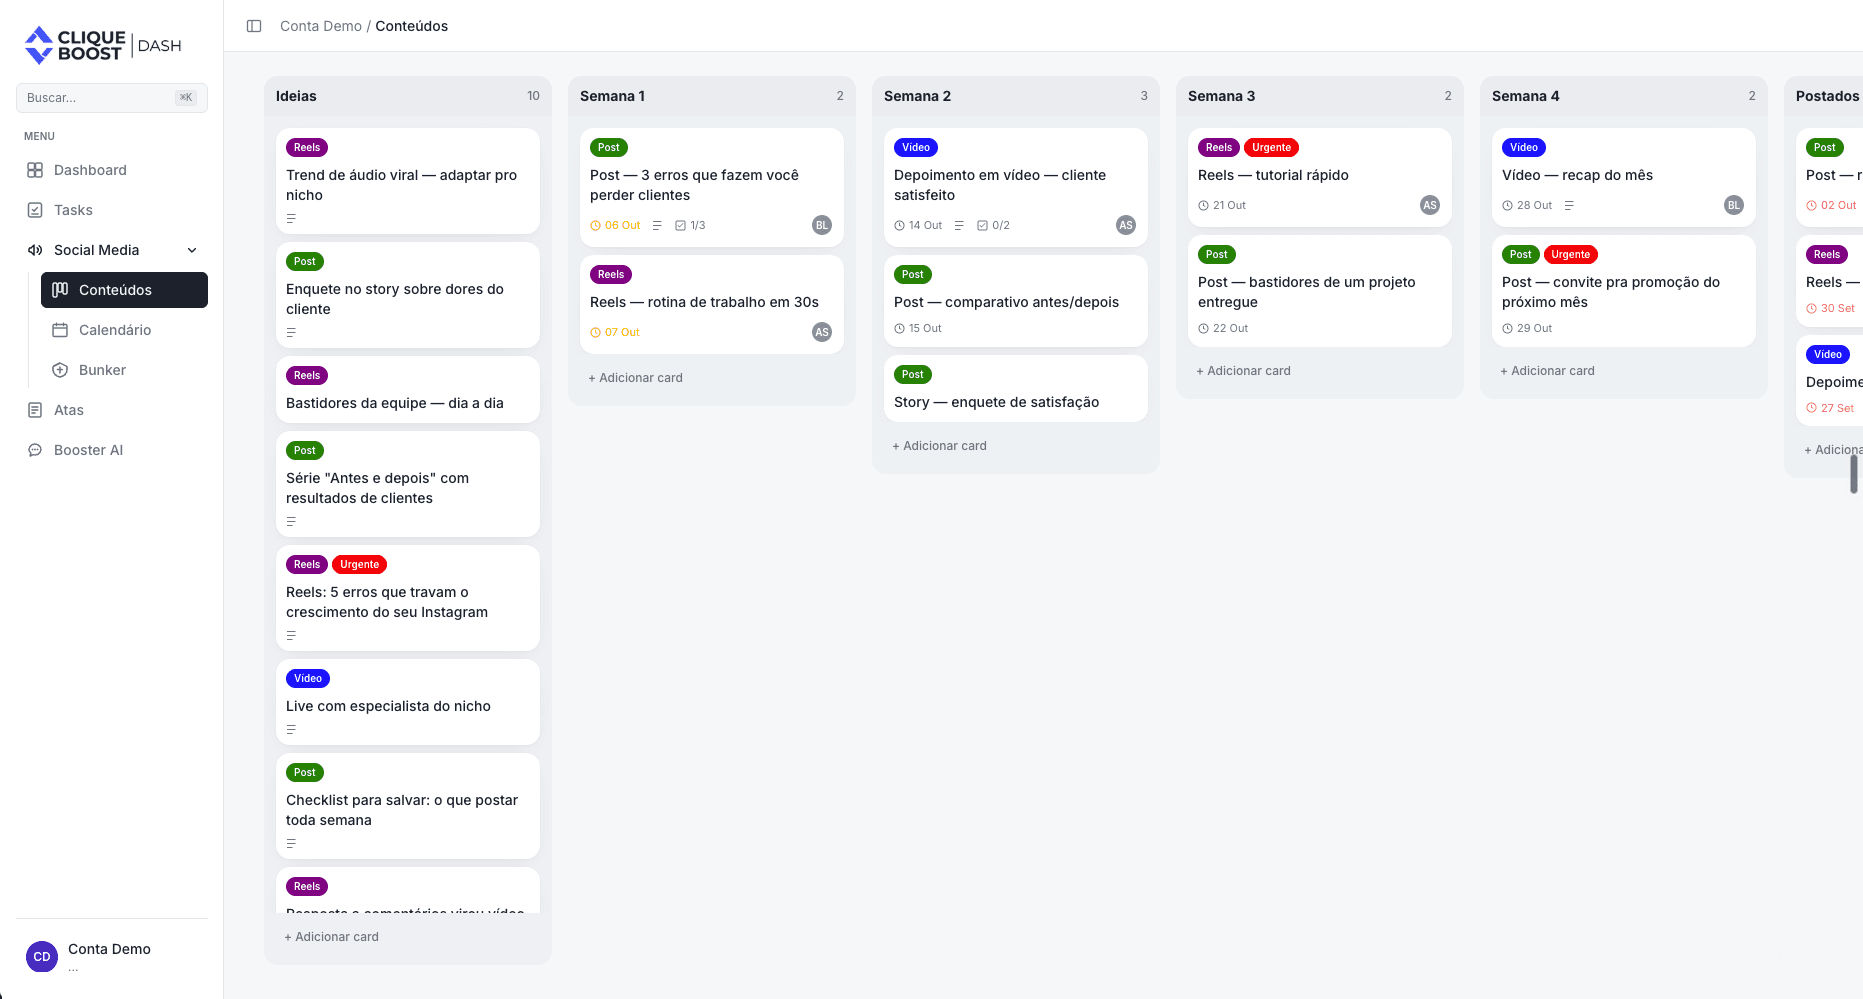The height and width of the screenshot is (999, 1863).
Task: Click the horizontal board scrollbar handle
Action: click(x=1854, y=474)
